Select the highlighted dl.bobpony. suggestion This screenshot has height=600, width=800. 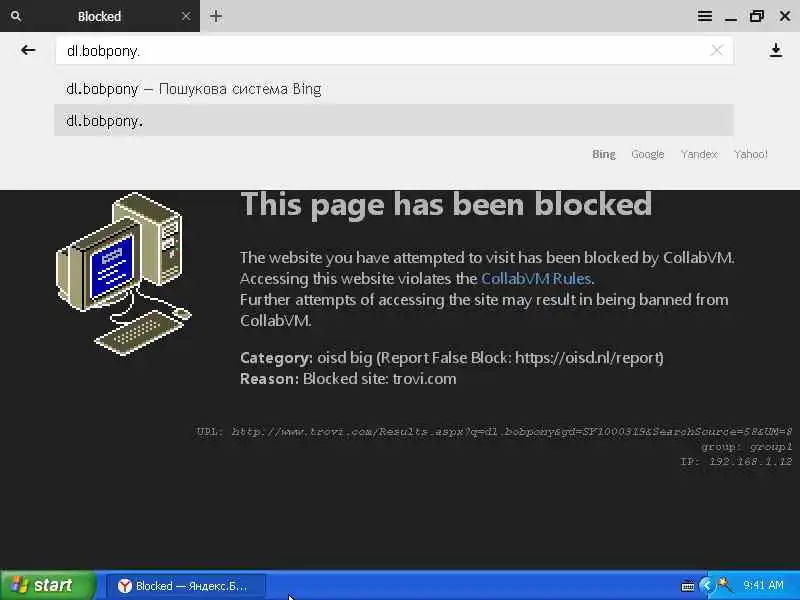(x=394, y=120)
